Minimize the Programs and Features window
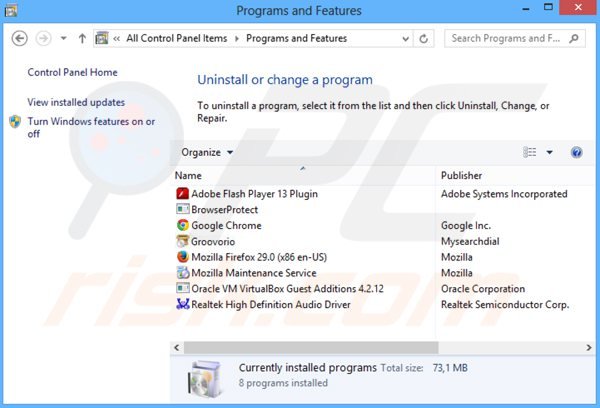 click(x=526, y=8)
